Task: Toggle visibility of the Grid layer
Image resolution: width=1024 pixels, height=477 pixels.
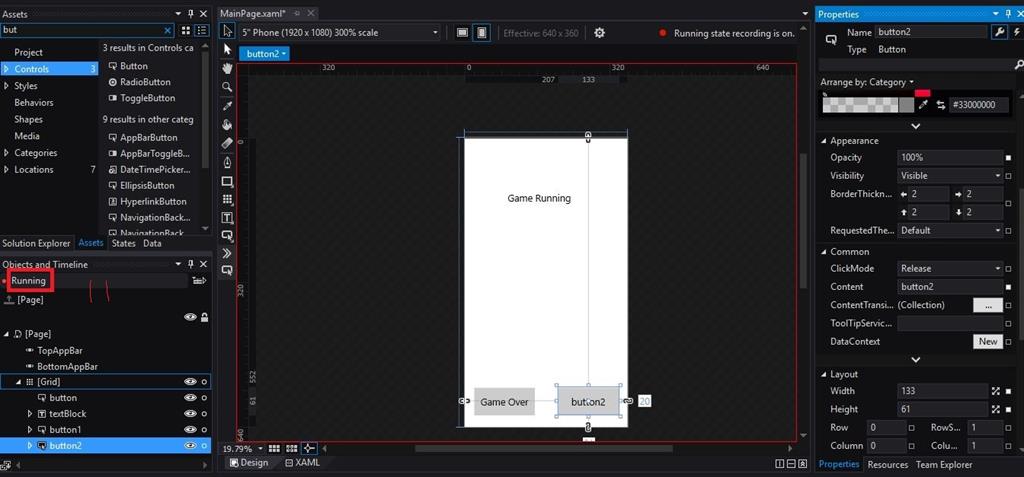Action: coord(189,381)
